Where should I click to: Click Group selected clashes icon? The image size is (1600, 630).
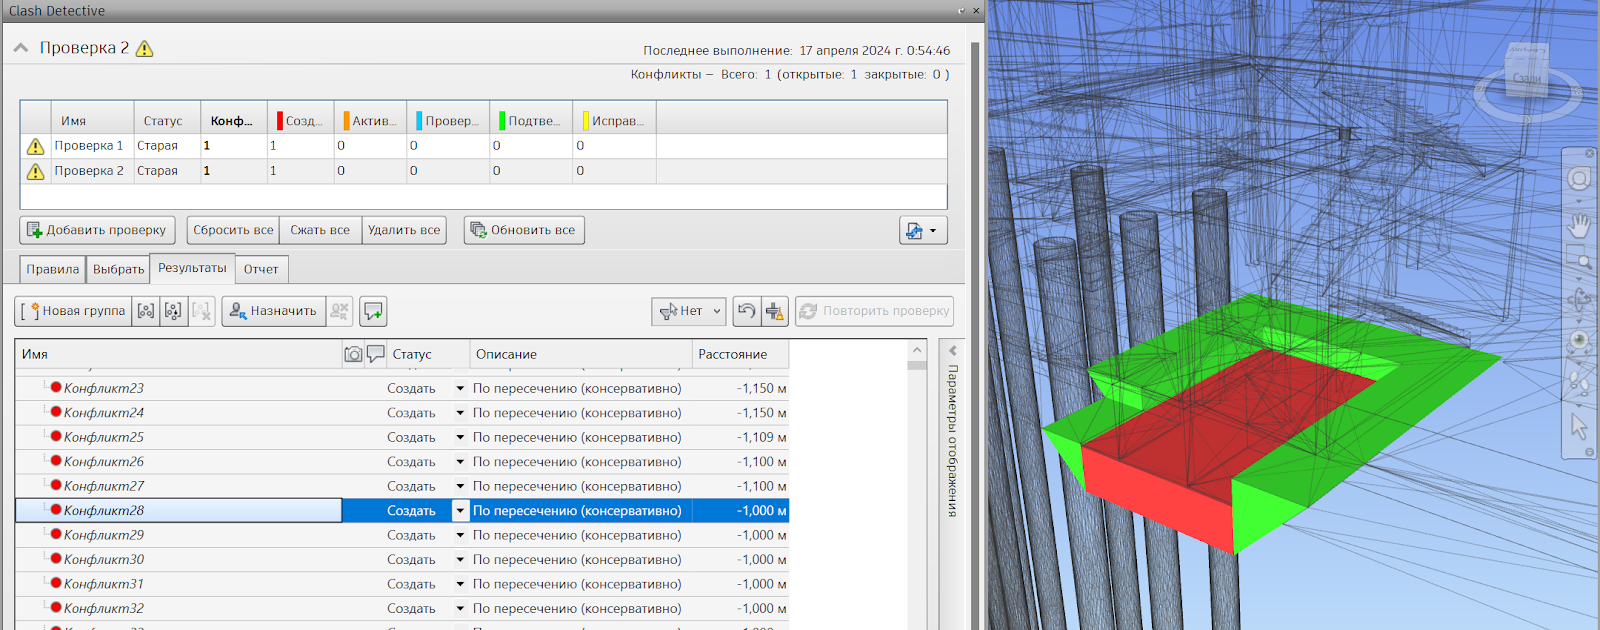(x=146, y=311)
